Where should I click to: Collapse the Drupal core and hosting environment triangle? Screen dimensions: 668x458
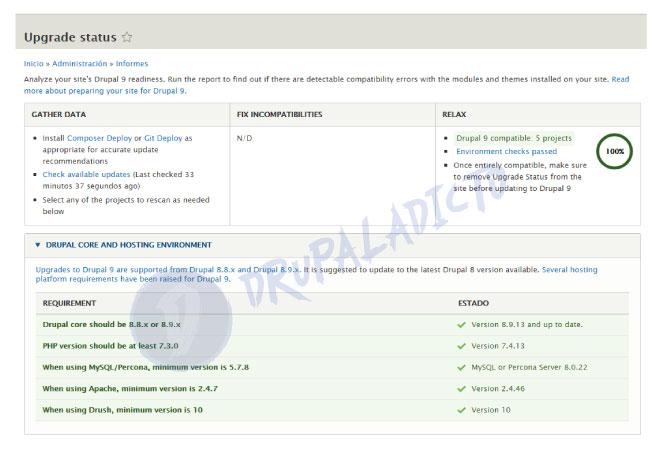37,245
